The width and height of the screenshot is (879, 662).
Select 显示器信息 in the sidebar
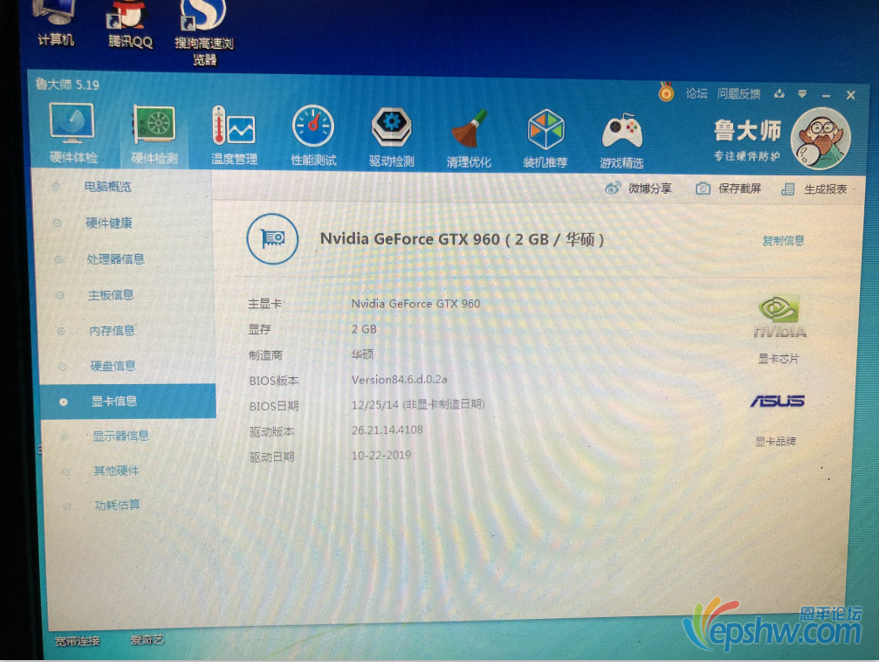(x=121, y=436)
